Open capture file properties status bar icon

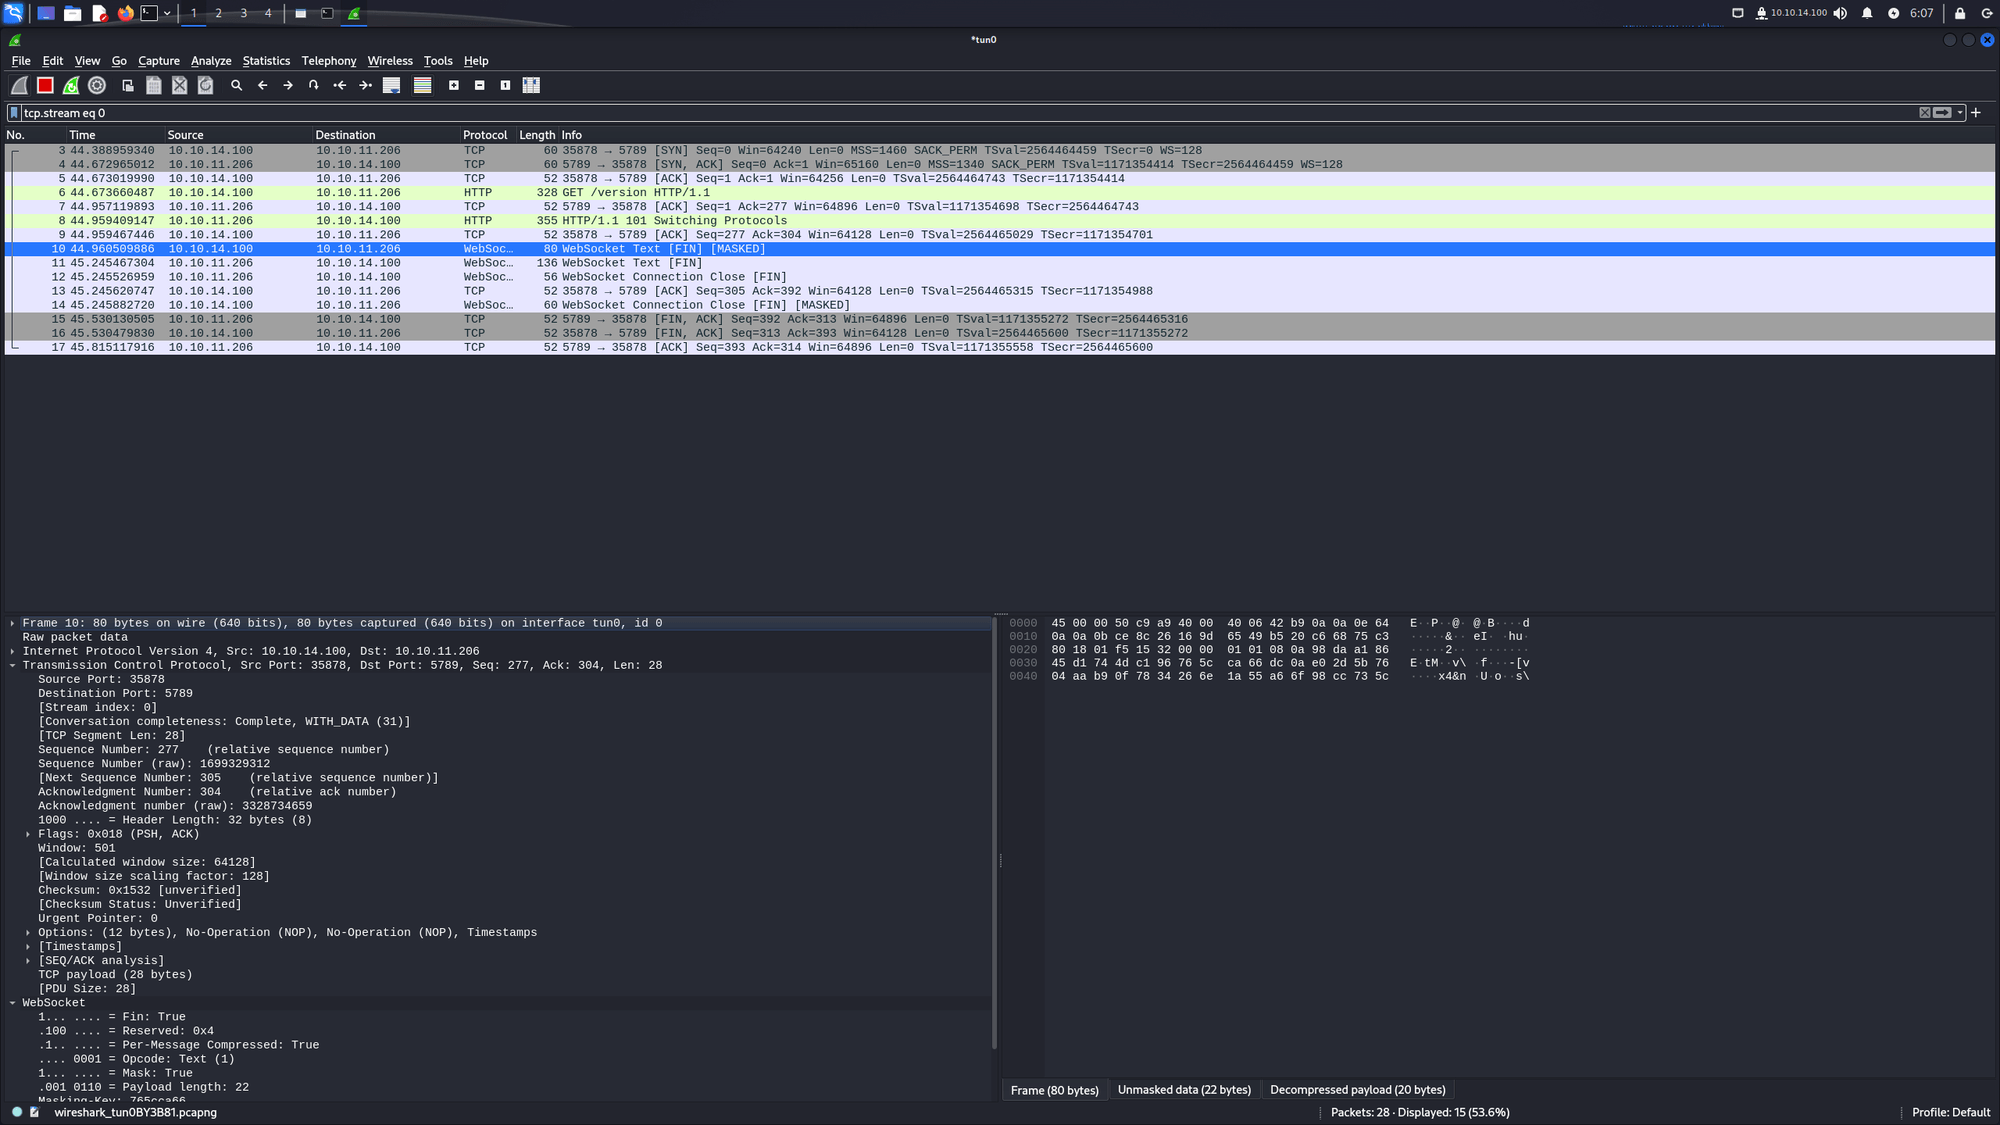35,1112
